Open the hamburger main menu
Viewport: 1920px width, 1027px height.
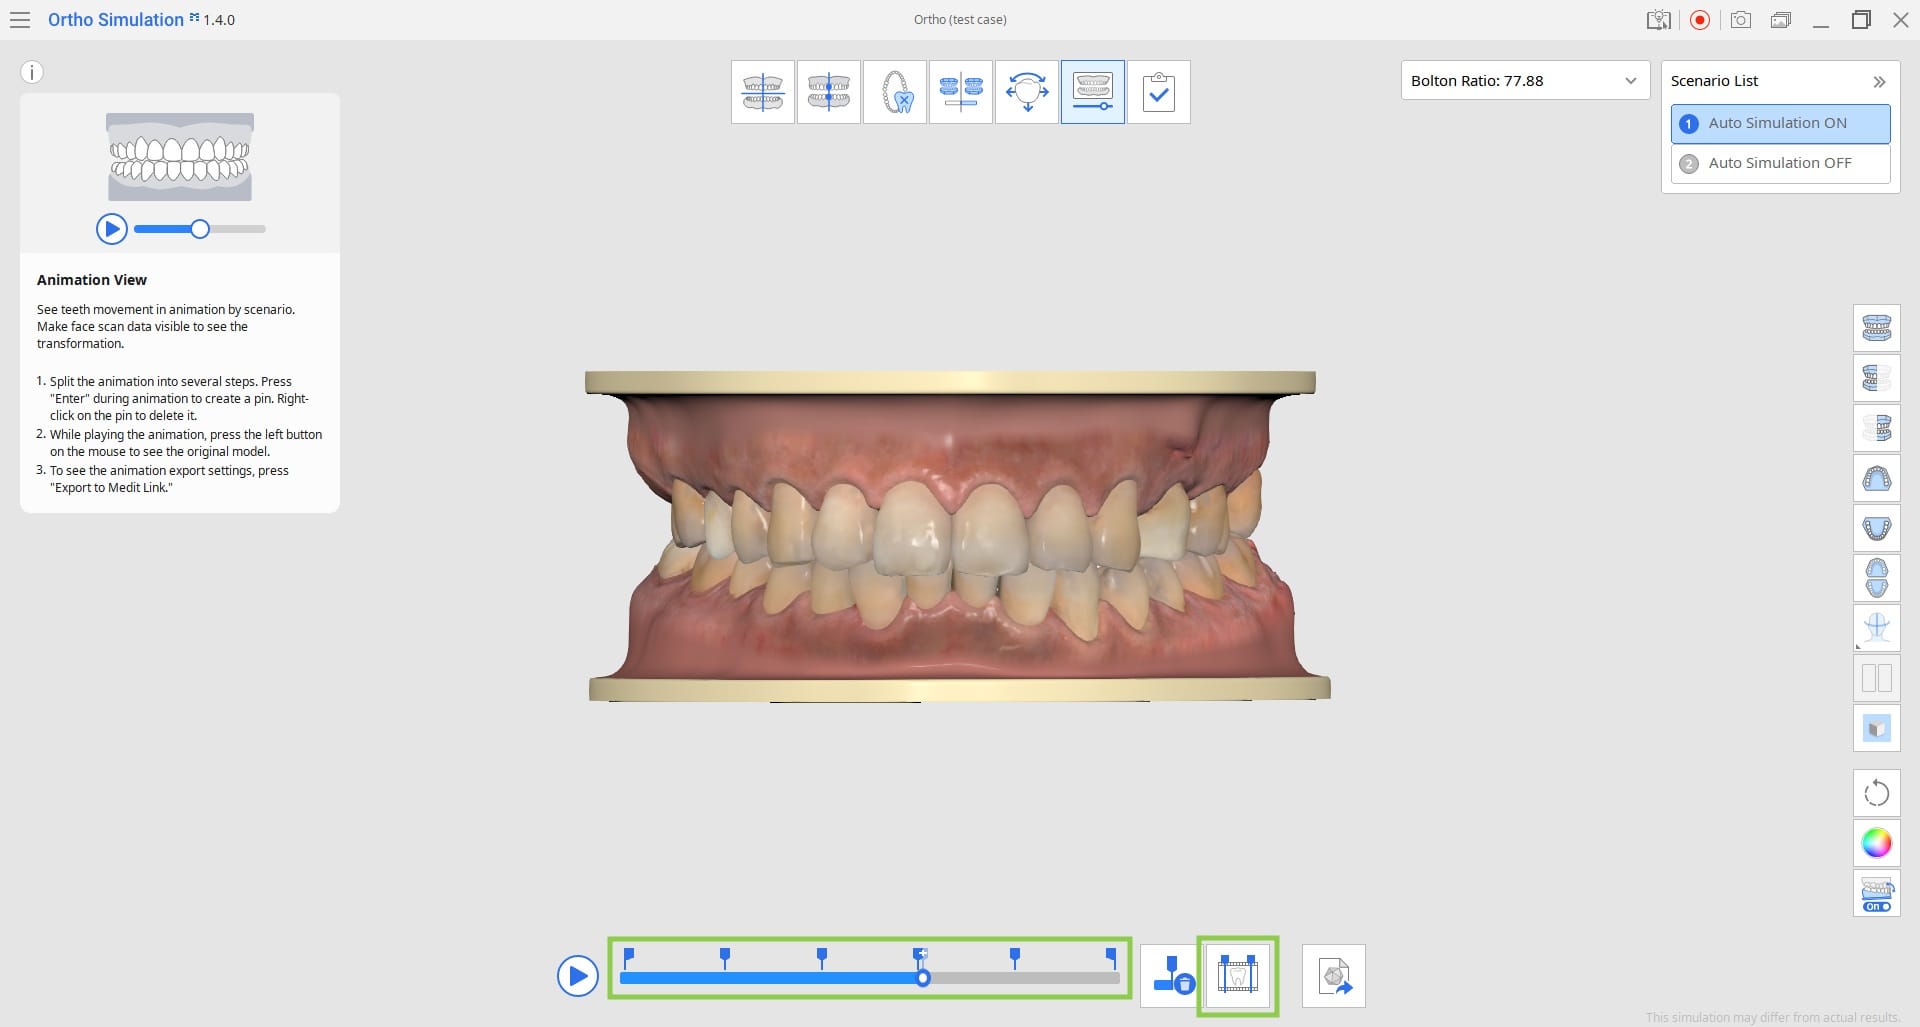pyautogui.click(x=20, y=20)
